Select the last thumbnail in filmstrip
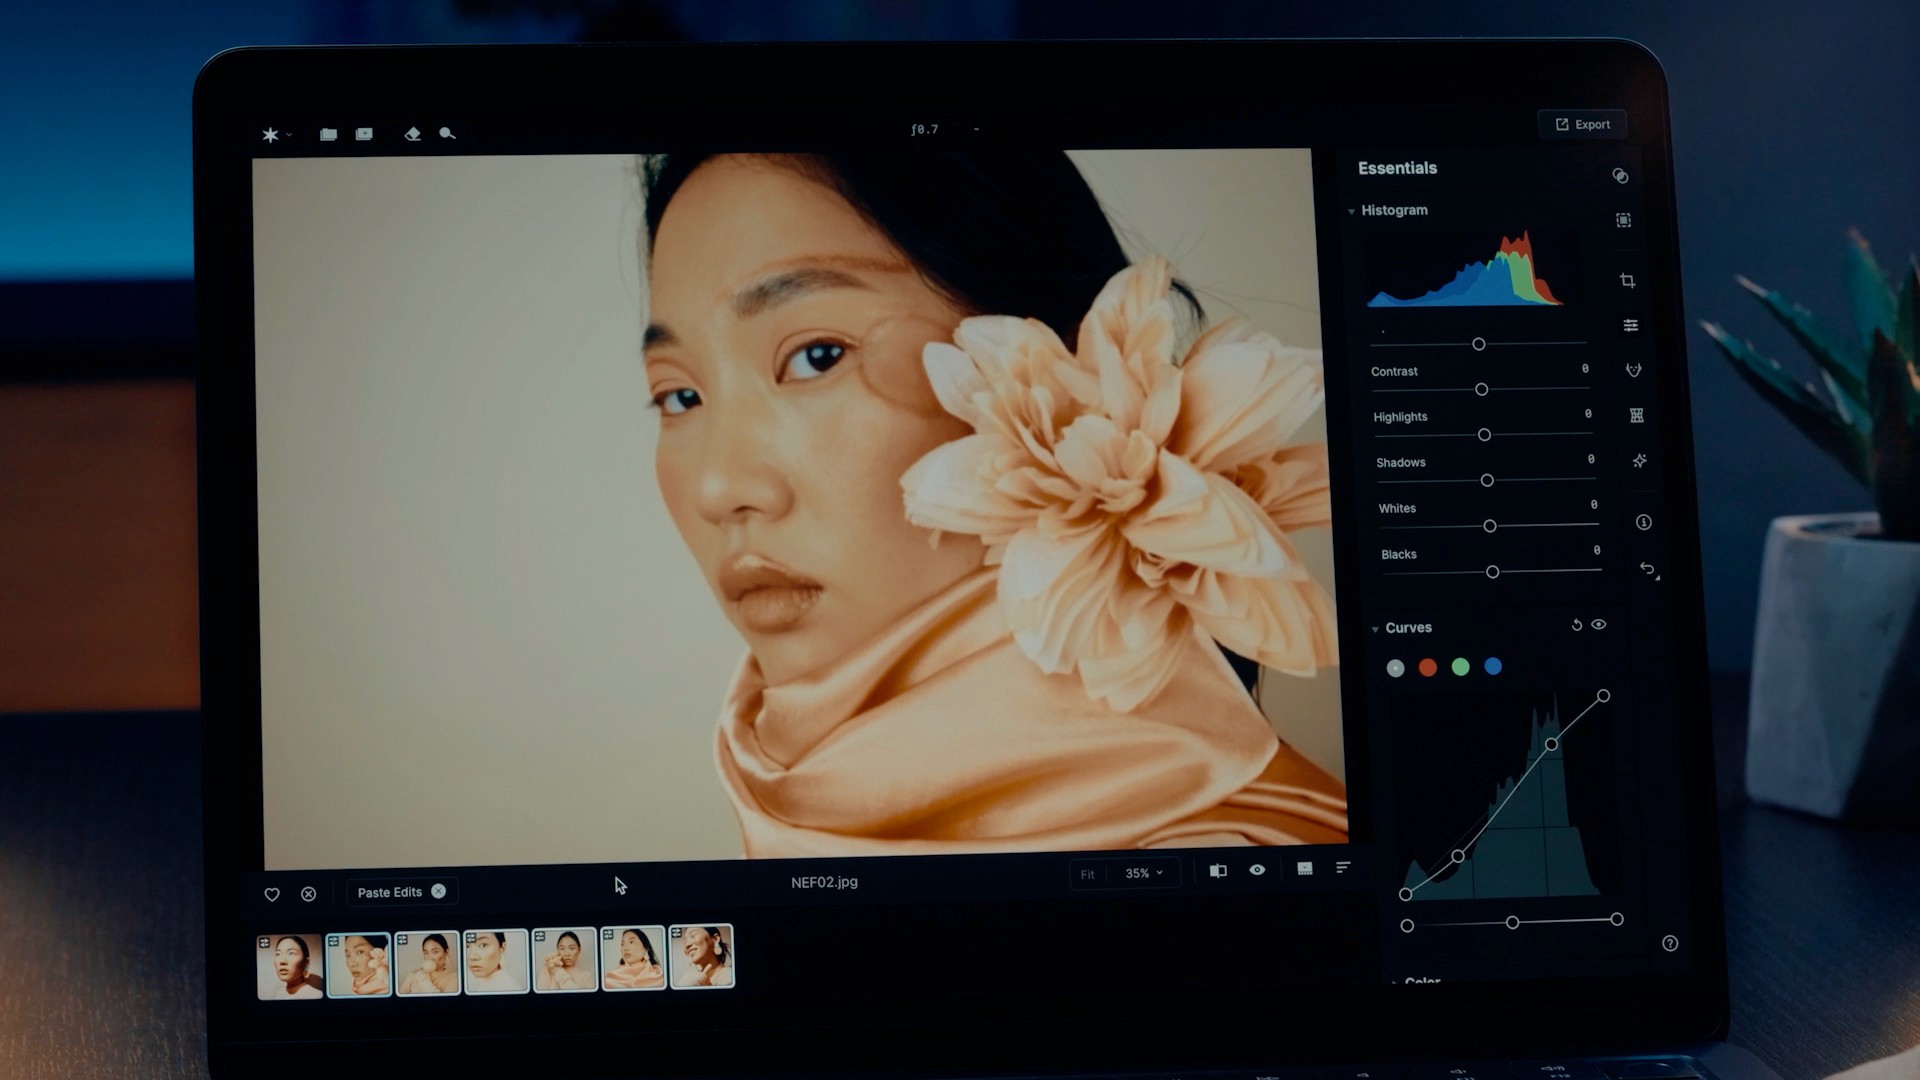The width and height of the screenshot is (1920, 1080). pyautogui.click(x=702, y=957)
